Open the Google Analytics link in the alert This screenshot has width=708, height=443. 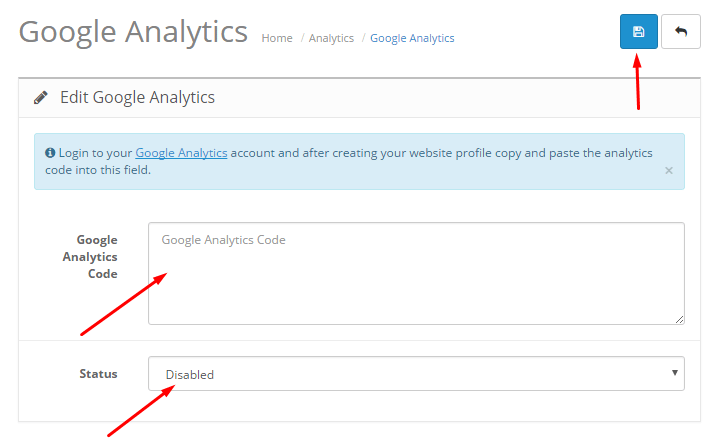tap(181, 153)
